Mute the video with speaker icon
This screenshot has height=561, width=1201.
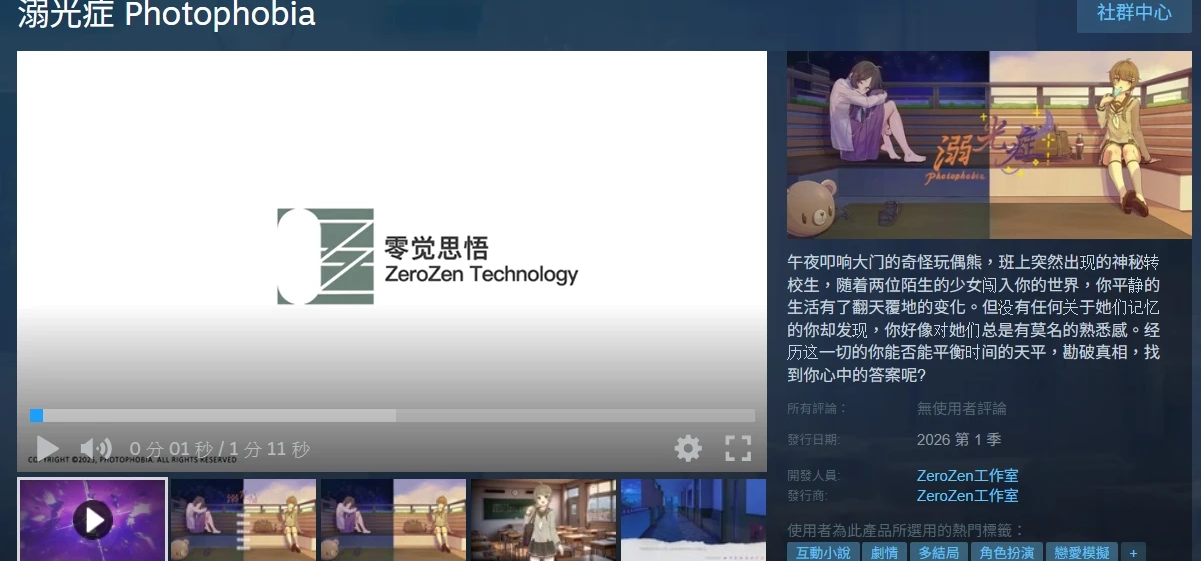[96, 449]
